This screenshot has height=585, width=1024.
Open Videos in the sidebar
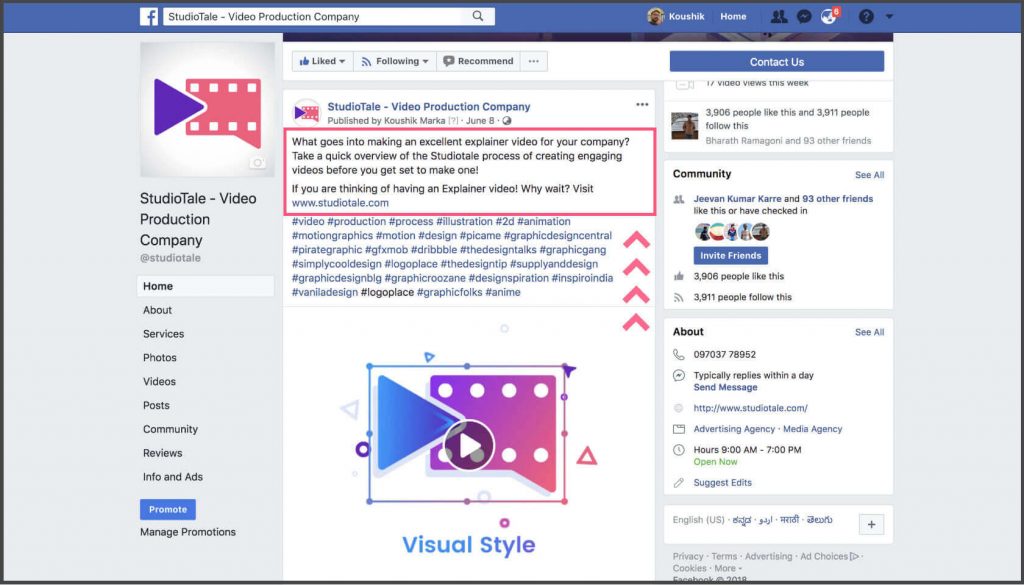[x=159, y=381]
